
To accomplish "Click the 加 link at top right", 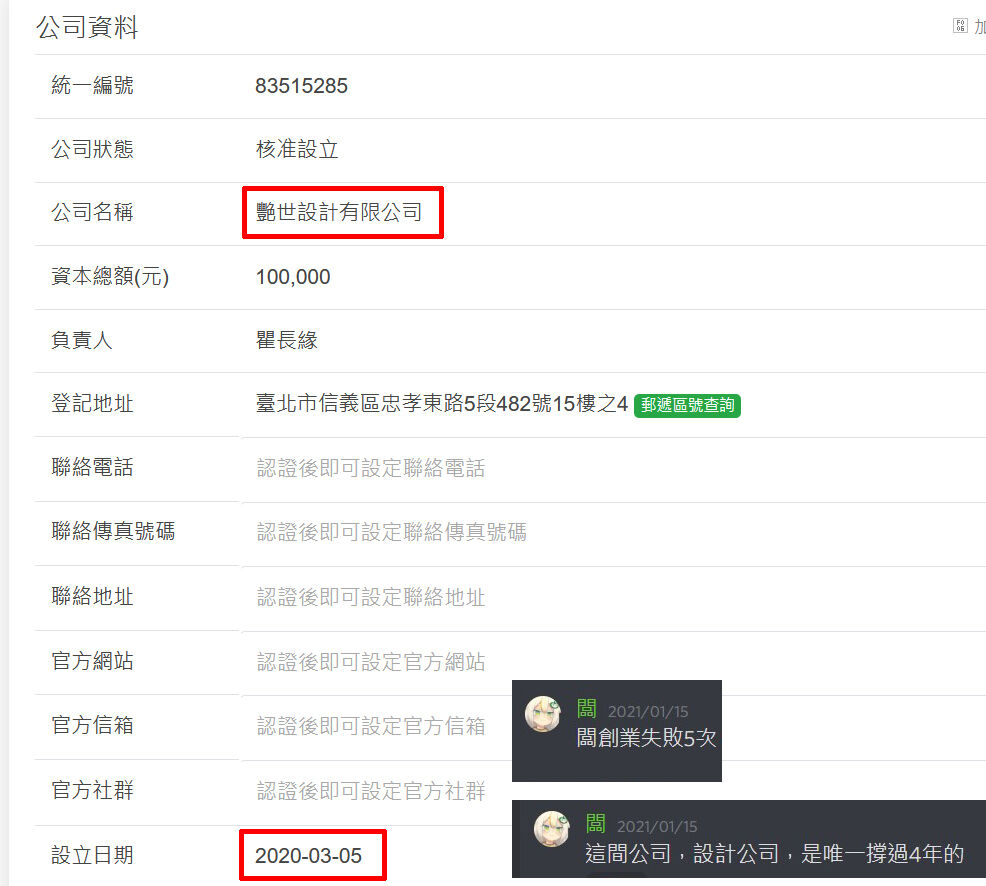I will (980, 26).
